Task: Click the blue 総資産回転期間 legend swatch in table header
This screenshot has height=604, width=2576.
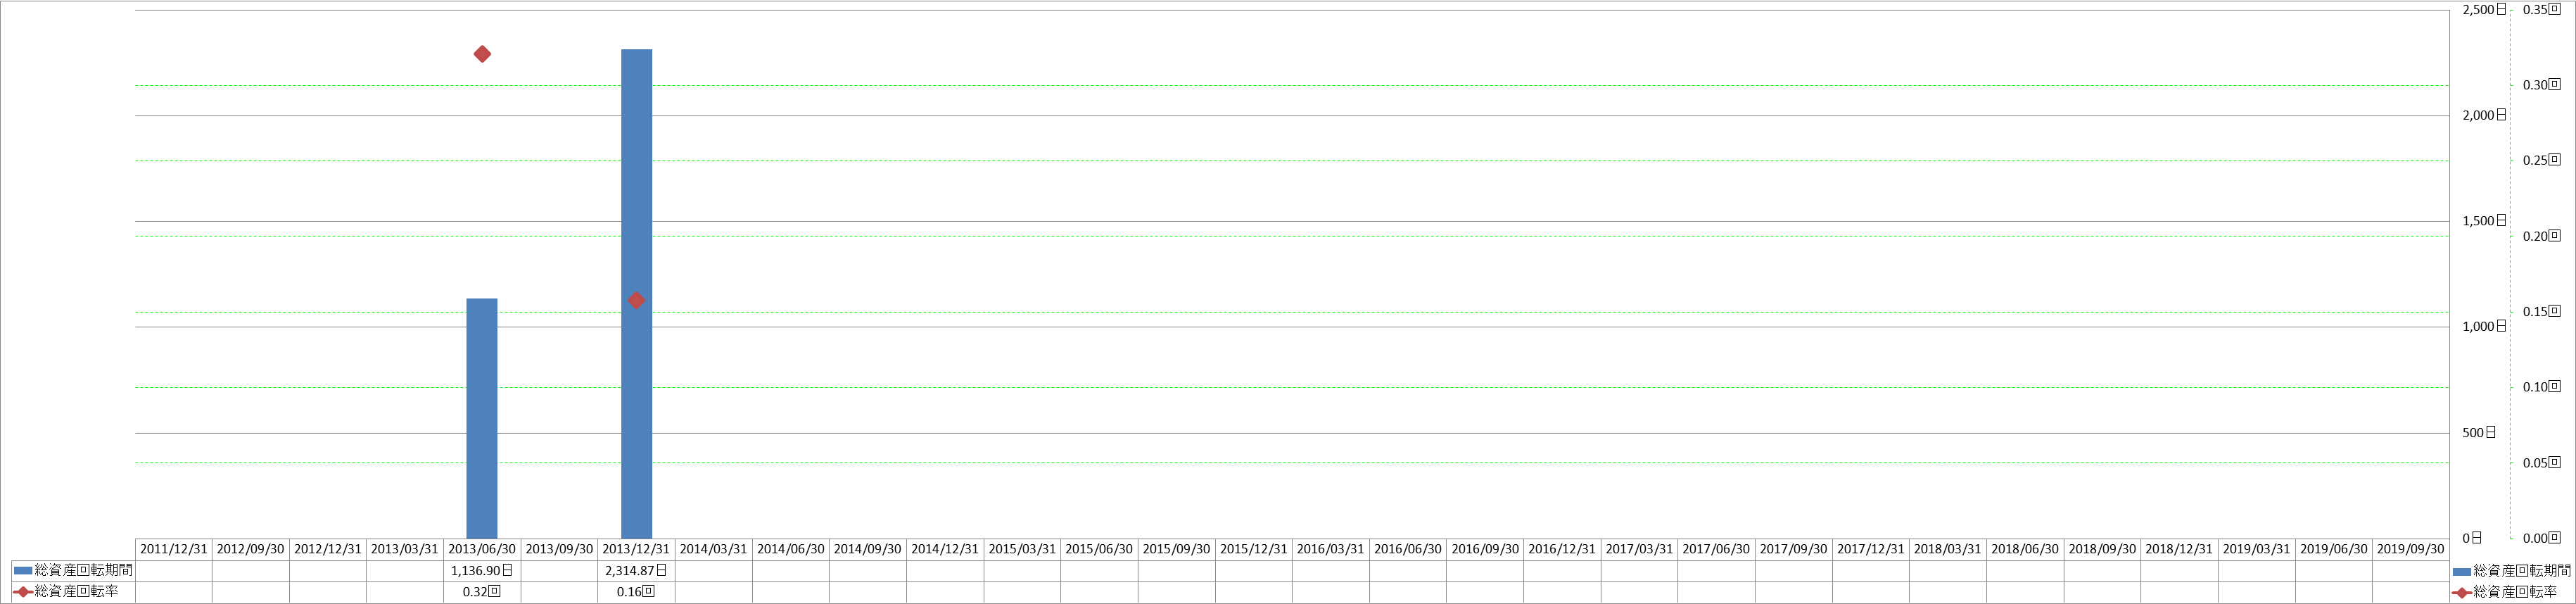Action: click(23, 570)
